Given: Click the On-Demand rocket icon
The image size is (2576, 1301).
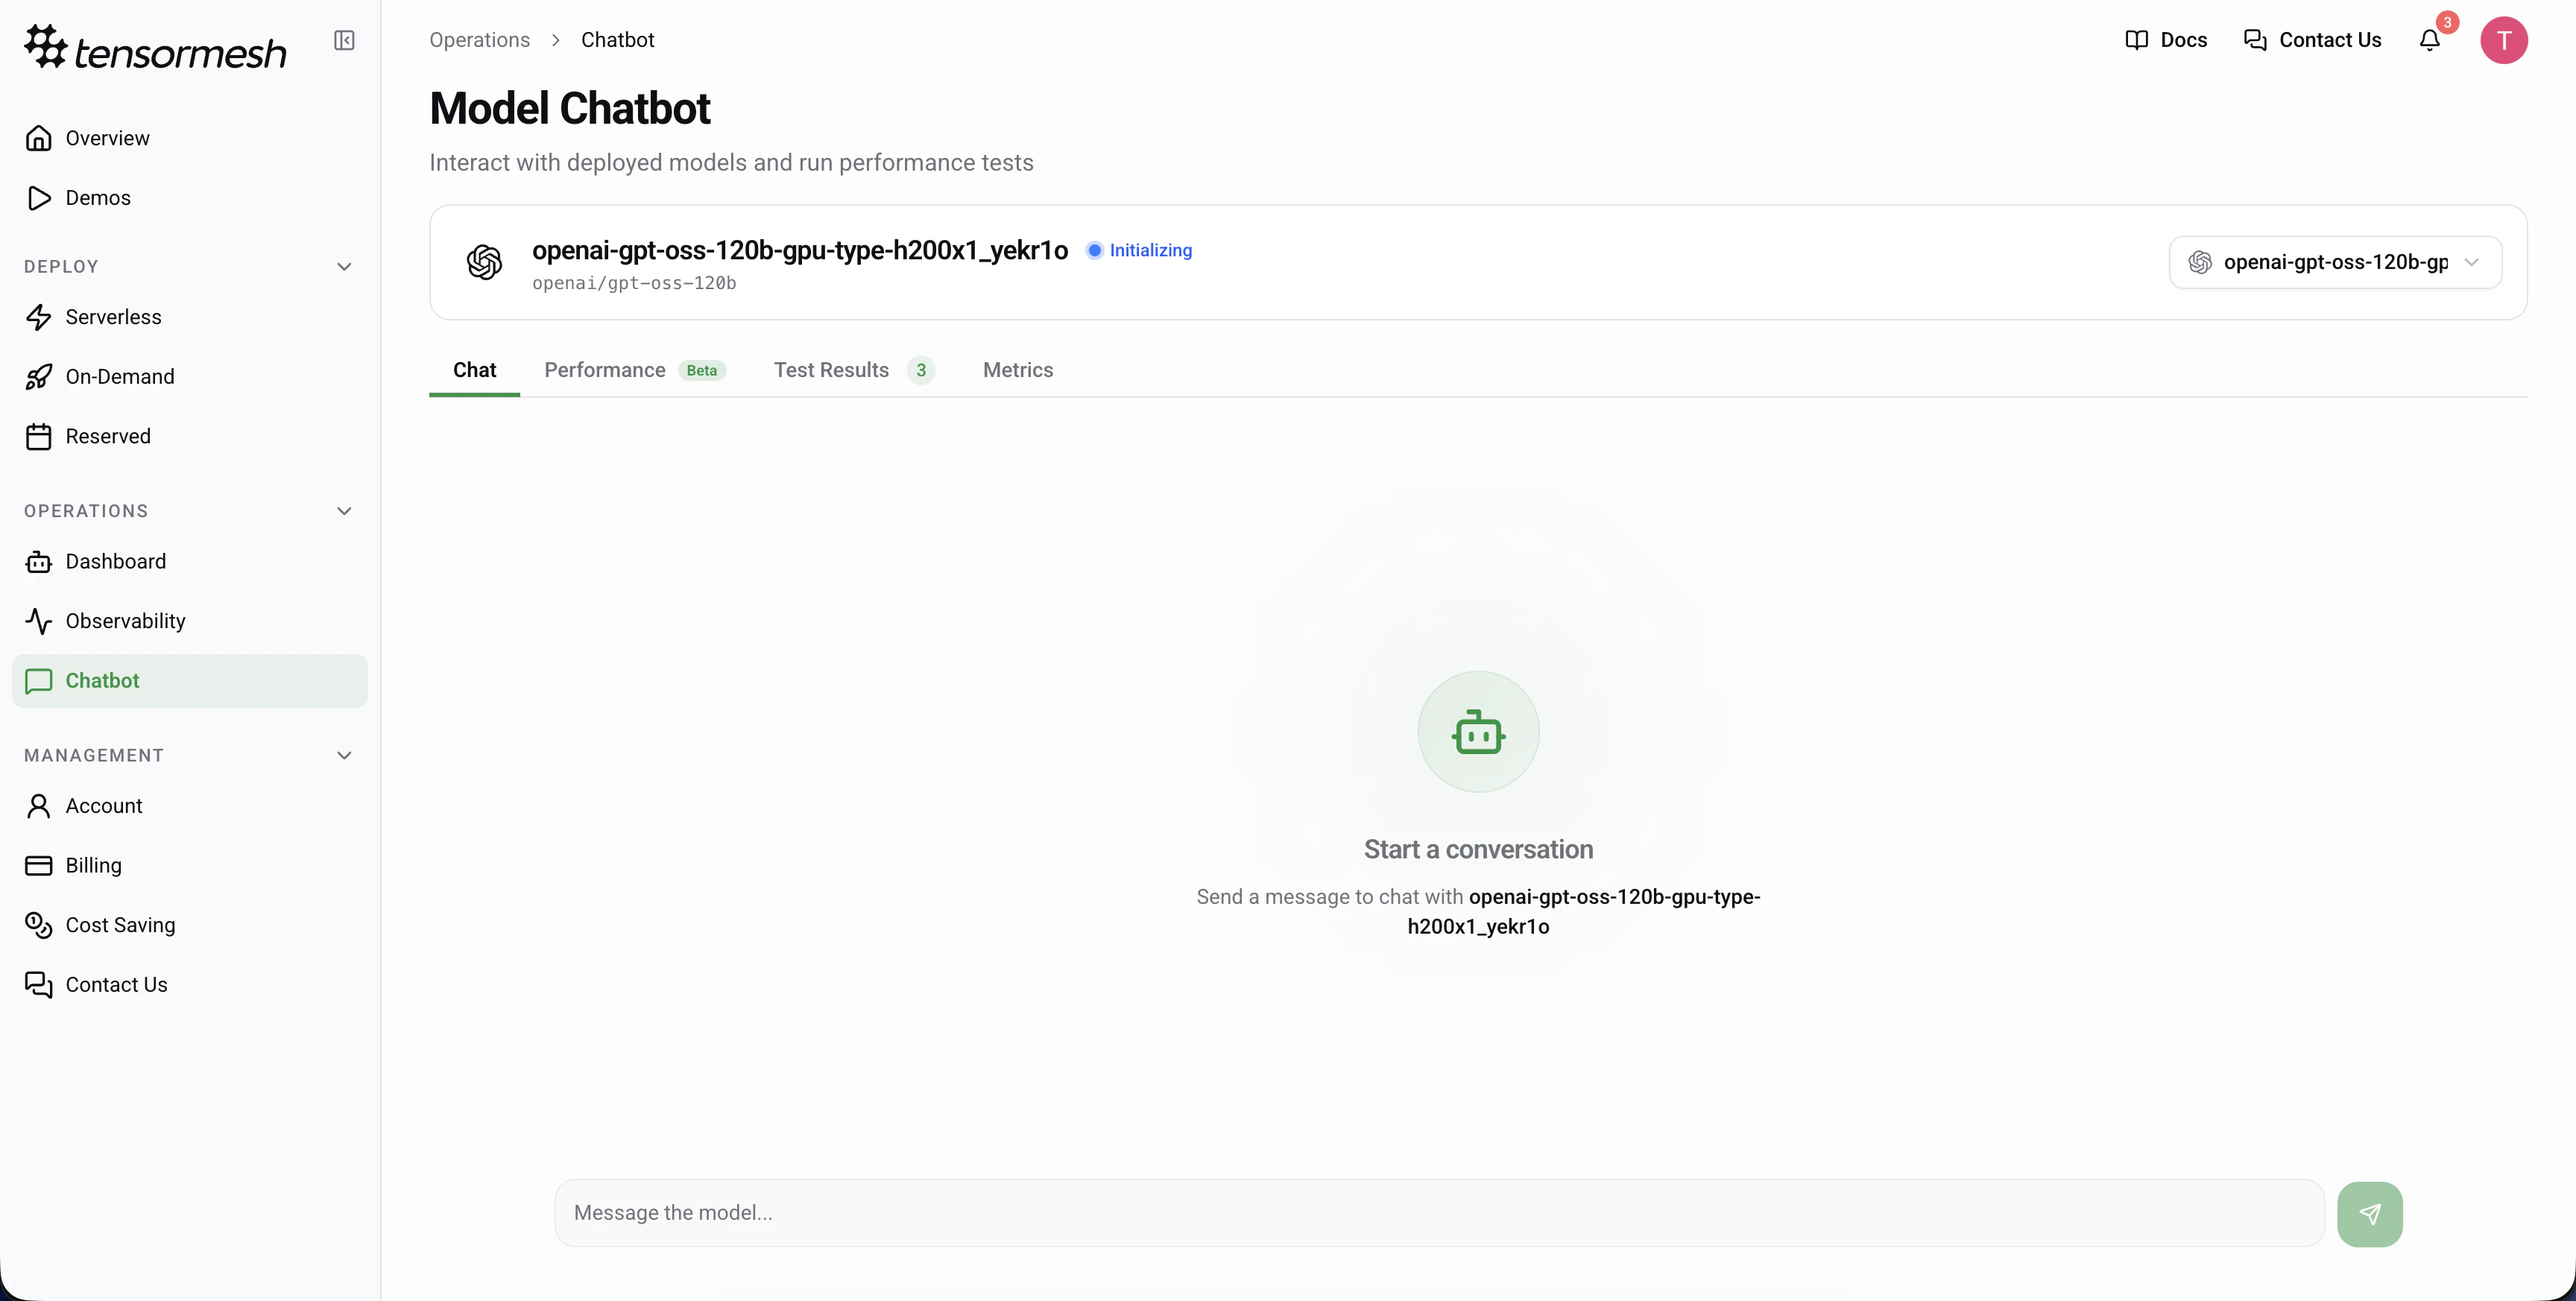Looking at the screenshot, I should tap(39, 377).
